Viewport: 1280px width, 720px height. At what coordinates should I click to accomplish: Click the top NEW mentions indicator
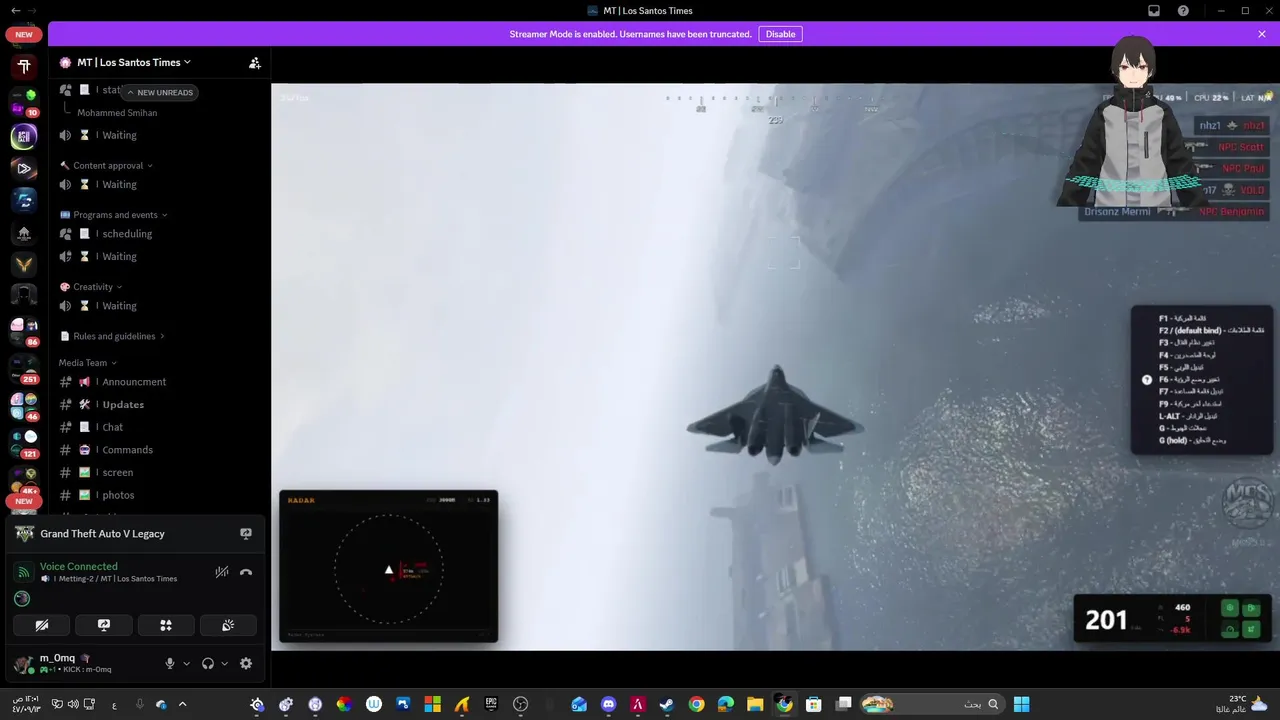[24, 34]
